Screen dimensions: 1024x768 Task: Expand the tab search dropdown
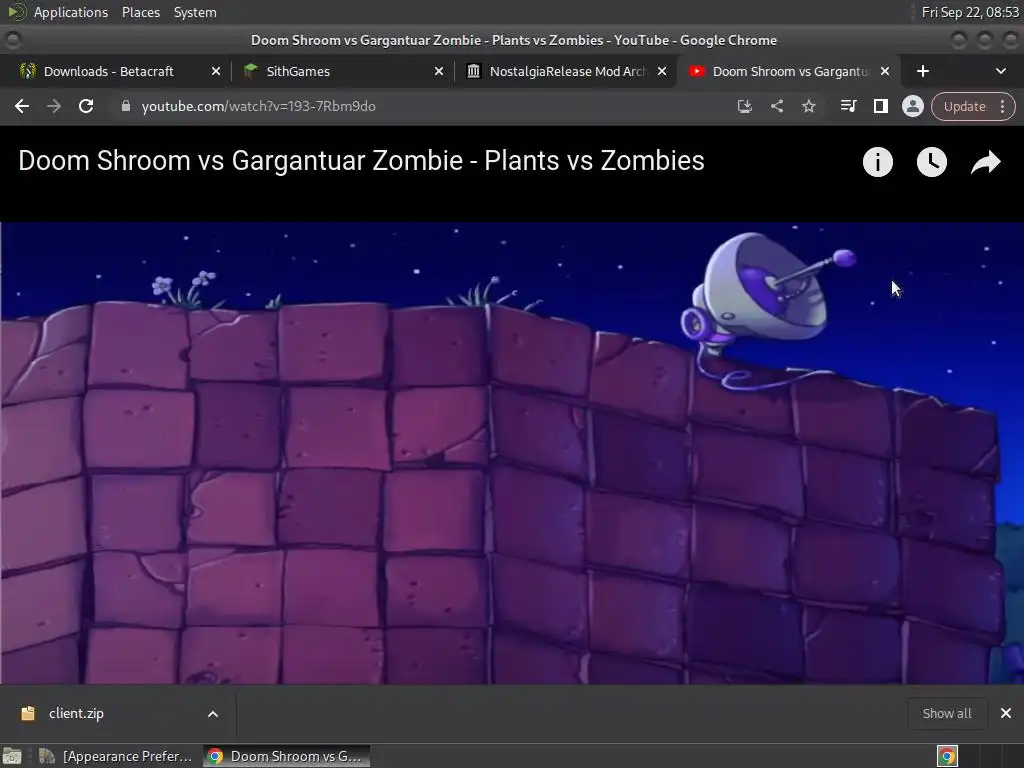[x=1000, y=71]
